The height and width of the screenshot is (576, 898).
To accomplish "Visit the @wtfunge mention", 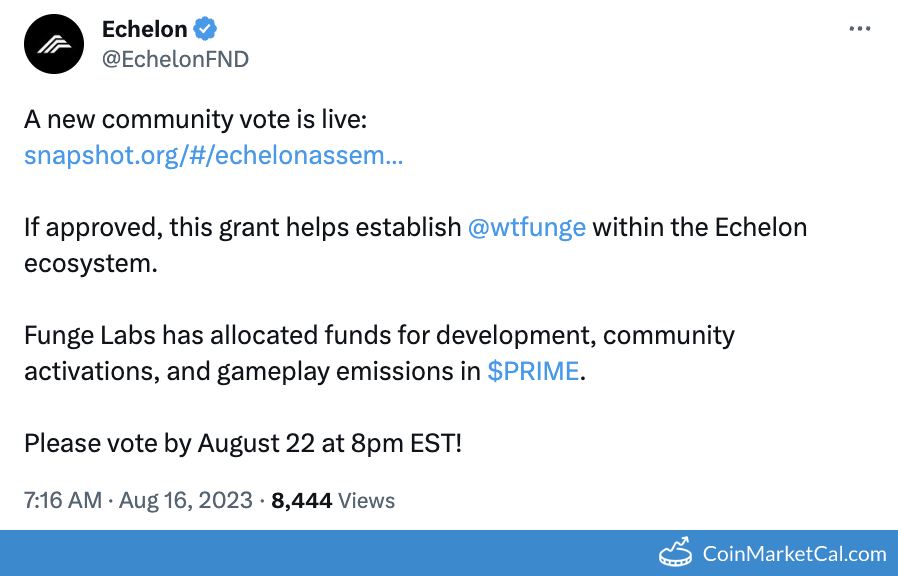I will click(526, 227).
